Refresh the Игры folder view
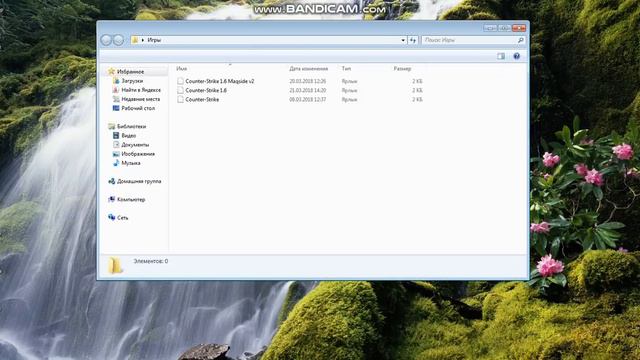The image size is (640, 360). coord(413,40)
